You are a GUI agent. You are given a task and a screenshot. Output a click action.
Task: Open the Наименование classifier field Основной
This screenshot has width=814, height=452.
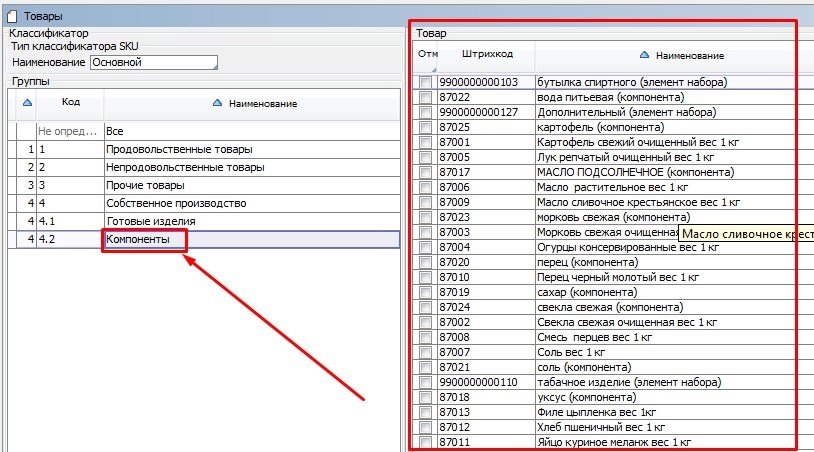[x=153, y=62]
